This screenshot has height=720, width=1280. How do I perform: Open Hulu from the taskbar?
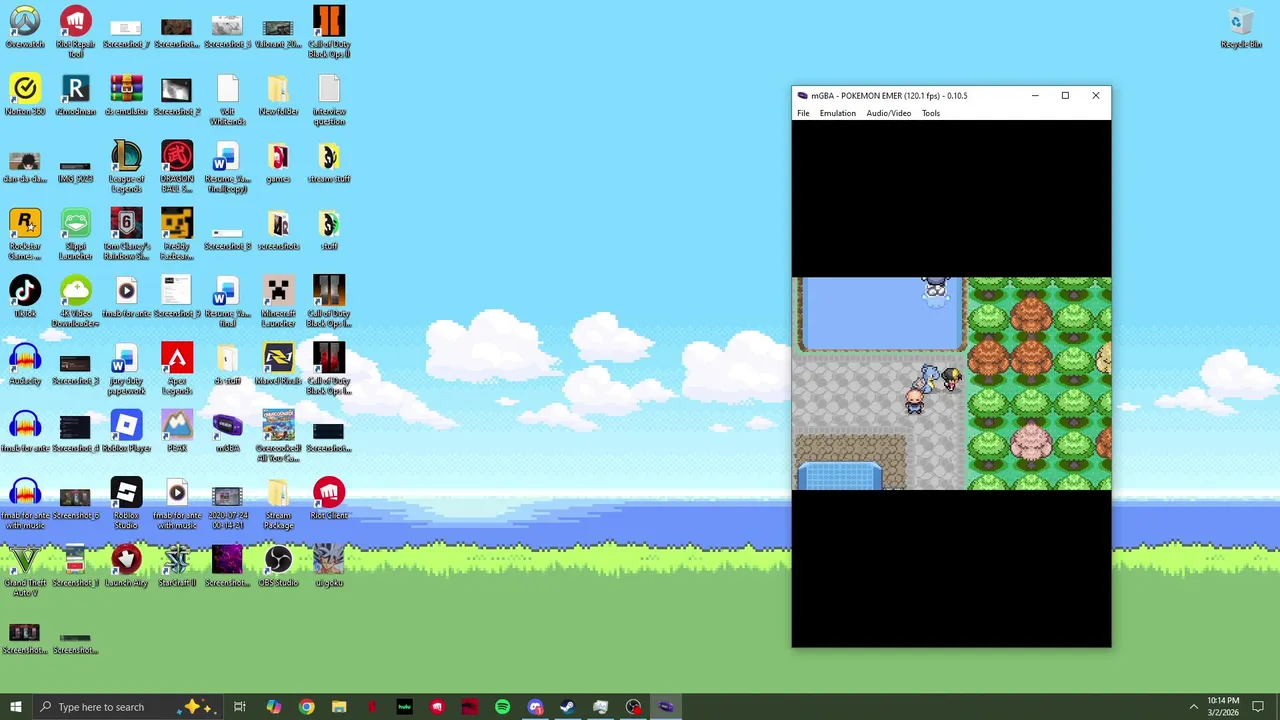[404, 707]
